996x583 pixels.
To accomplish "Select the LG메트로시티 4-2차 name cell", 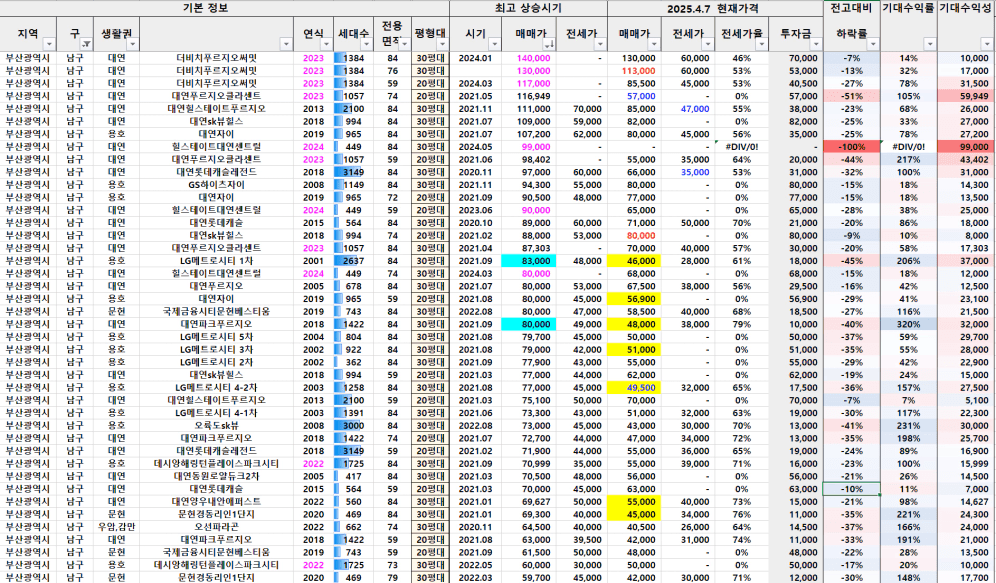I will 217,387.
